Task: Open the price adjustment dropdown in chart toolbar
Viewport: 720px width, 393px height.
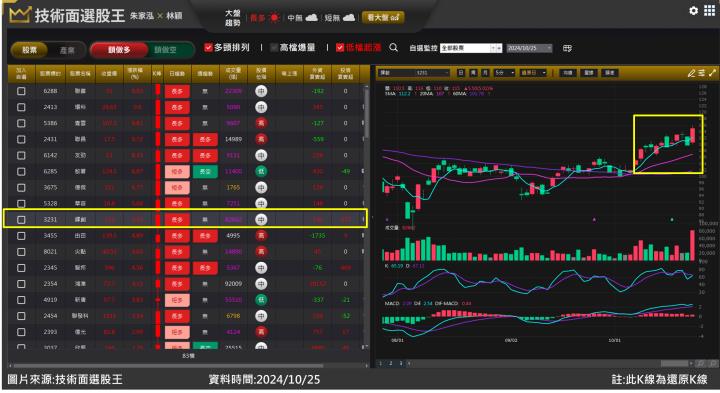Action: pyautogui.click(x=533, y=73)
